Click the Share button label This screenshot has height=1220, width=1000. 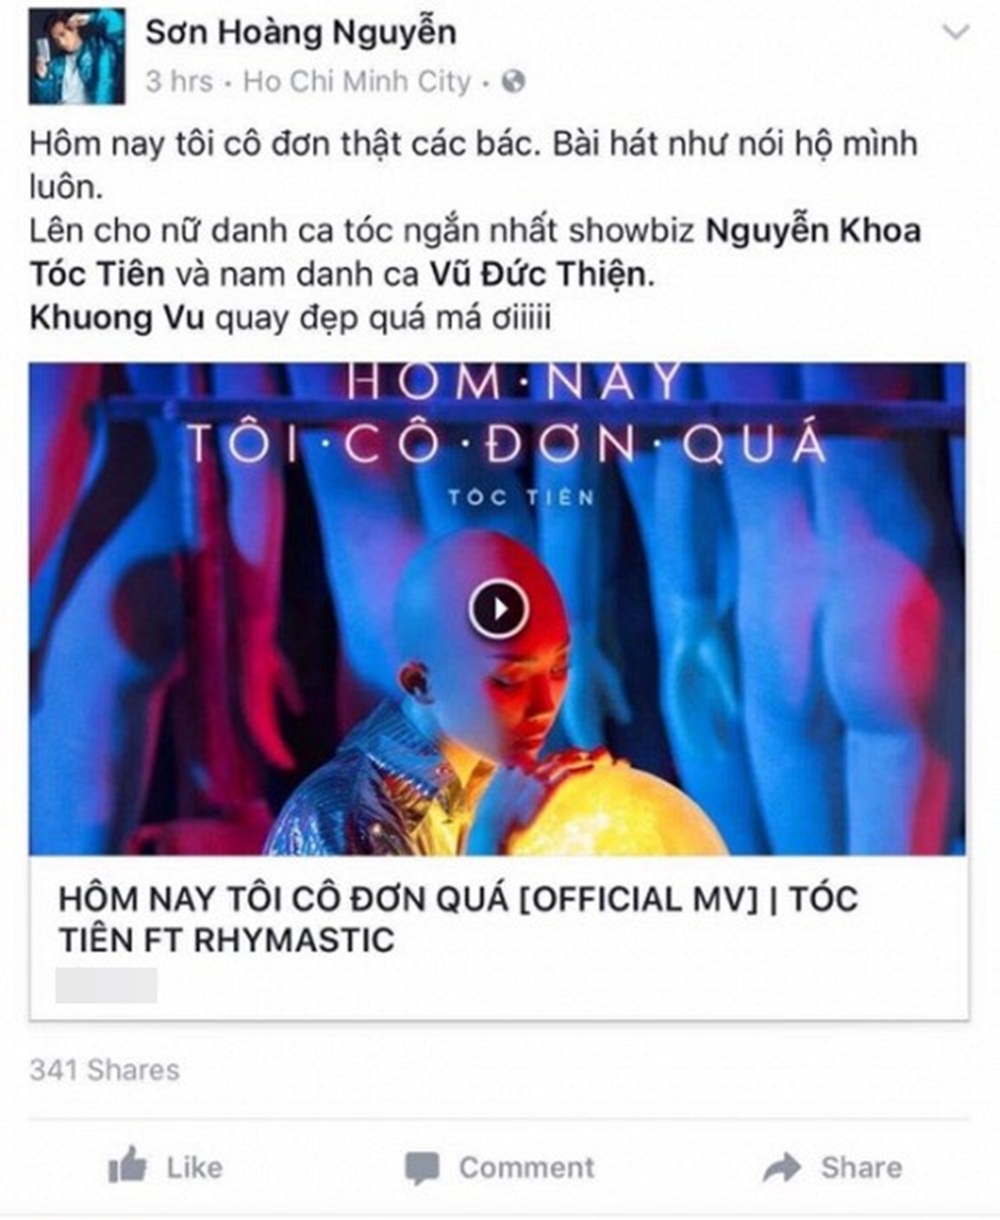[861, 1167]
